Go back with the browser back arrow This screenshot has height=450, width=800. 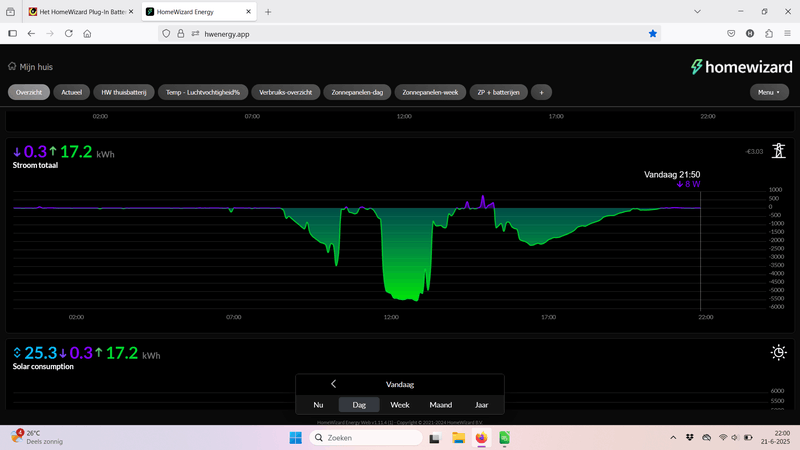pyautogui.click(x=31, y=34)
